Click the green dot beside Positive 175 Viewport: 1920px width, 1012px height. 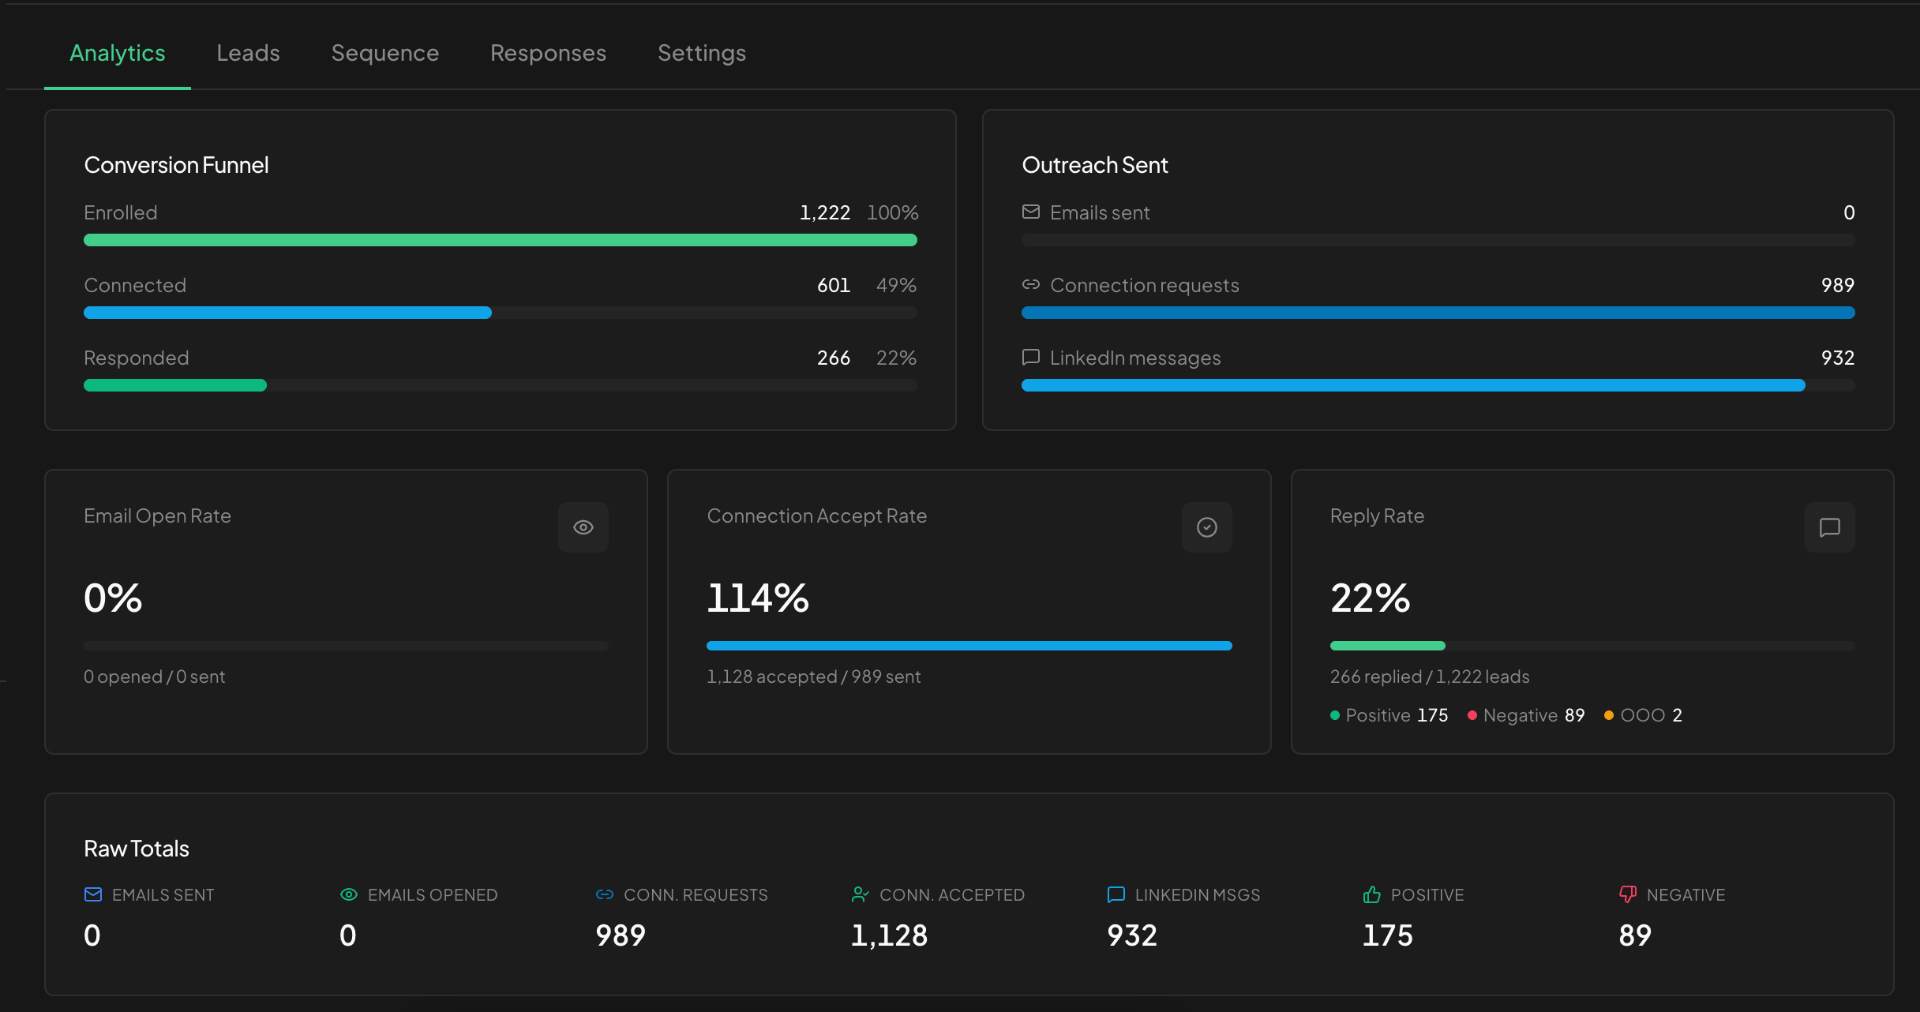pyautogui.click(x=1335, y=715)
